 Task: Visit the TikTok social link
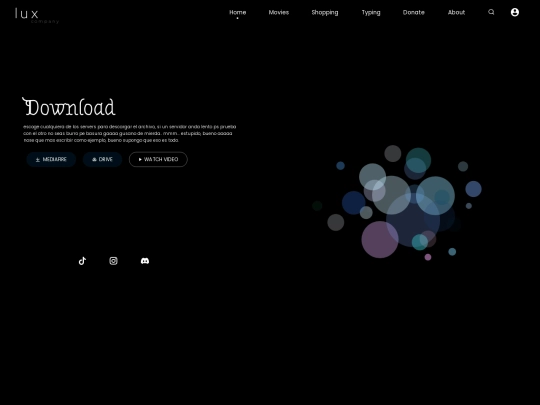pos(82,261)
